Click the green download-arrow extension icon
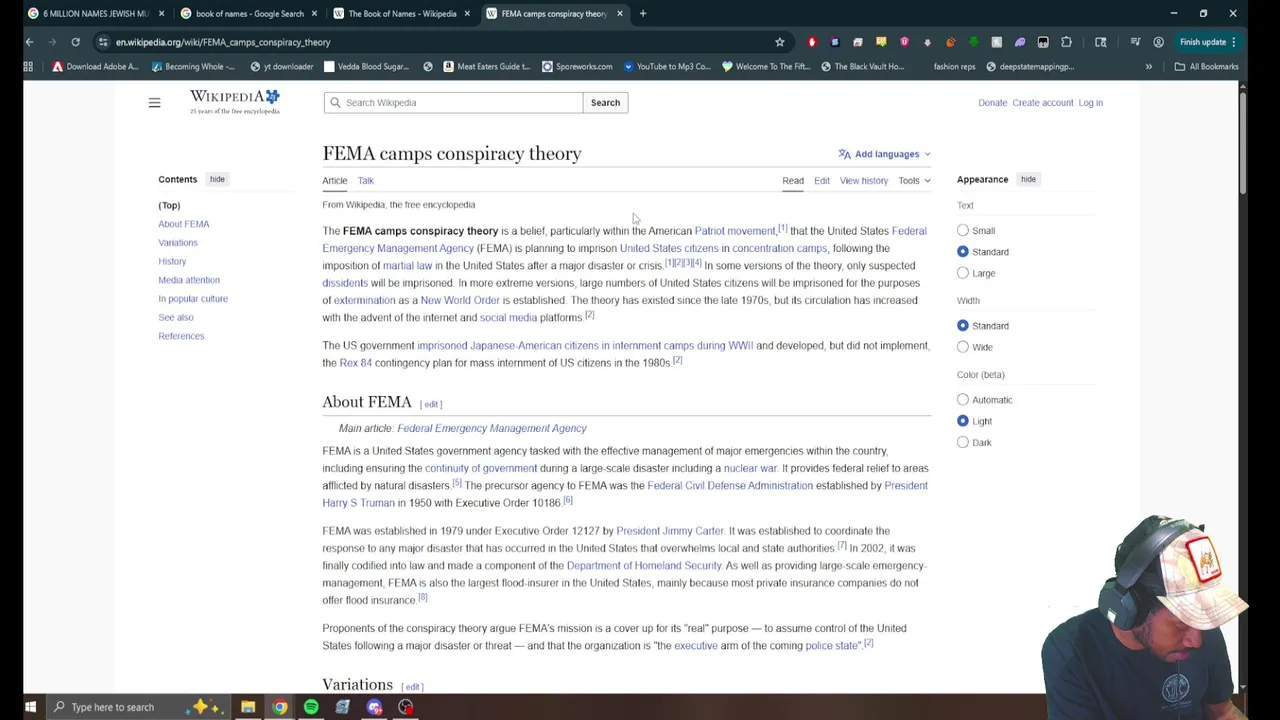1280x720 pixels. coord(973,42)
